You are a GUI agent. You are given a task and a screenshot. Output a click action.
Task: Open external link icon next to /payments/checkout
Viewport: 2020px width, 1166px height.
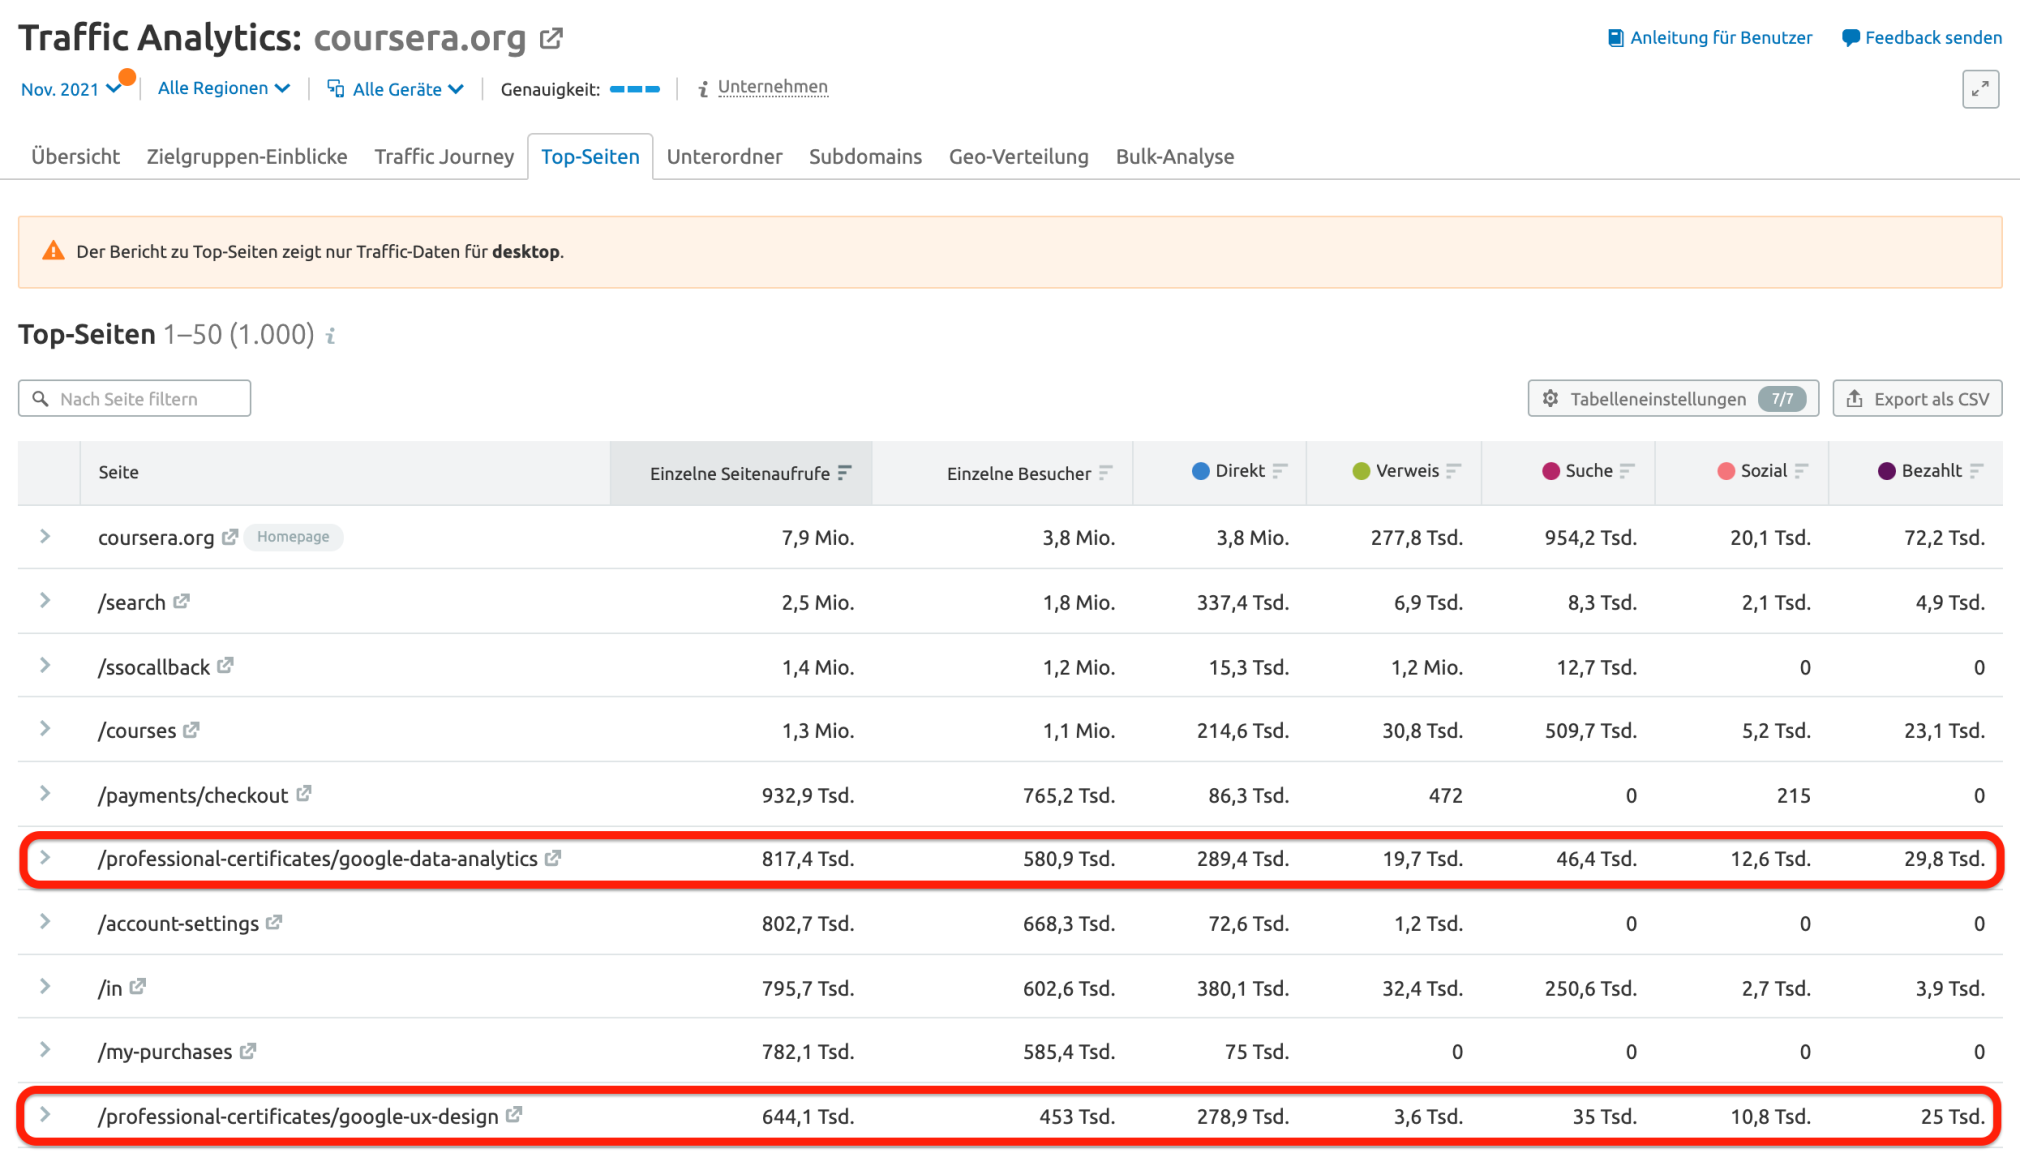coord(304,793)
